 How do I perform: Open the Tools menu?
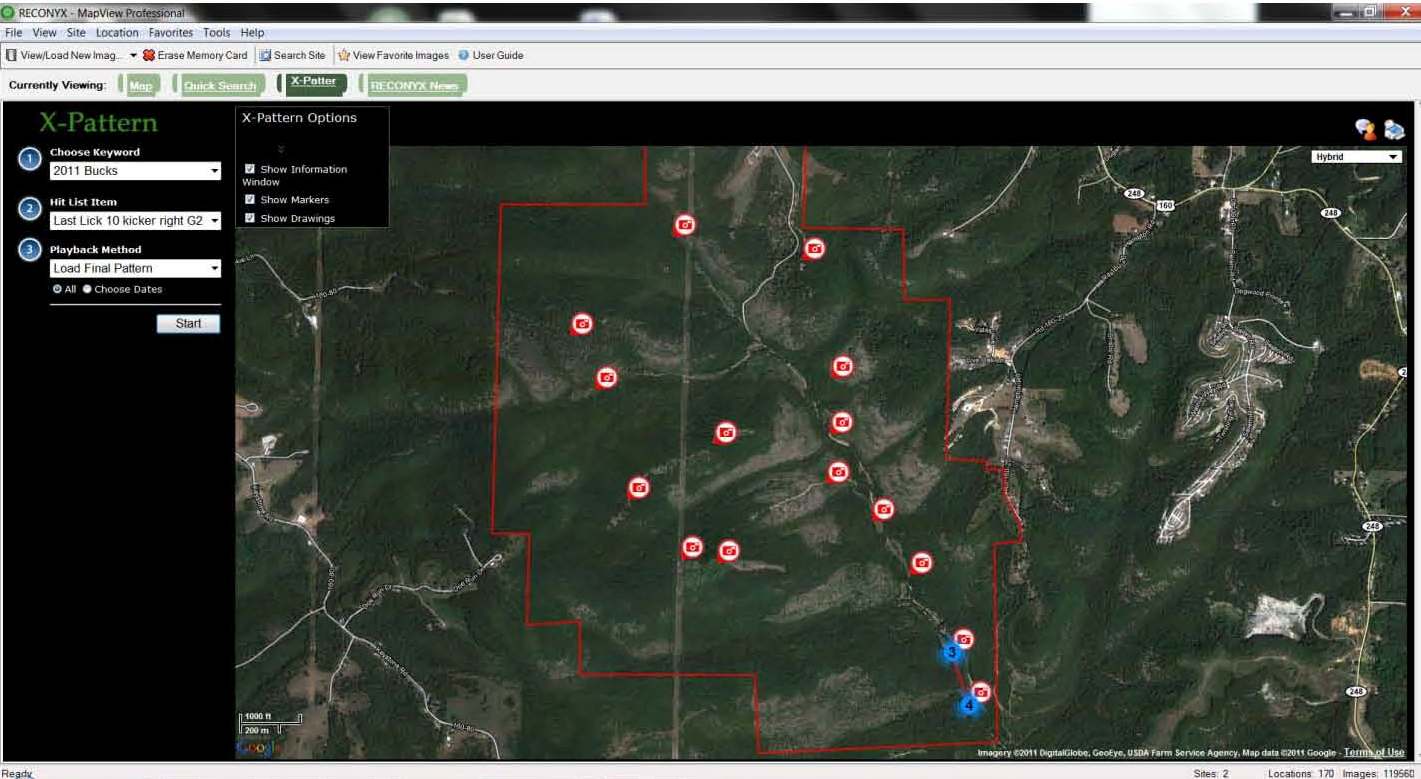click(216, 33)
